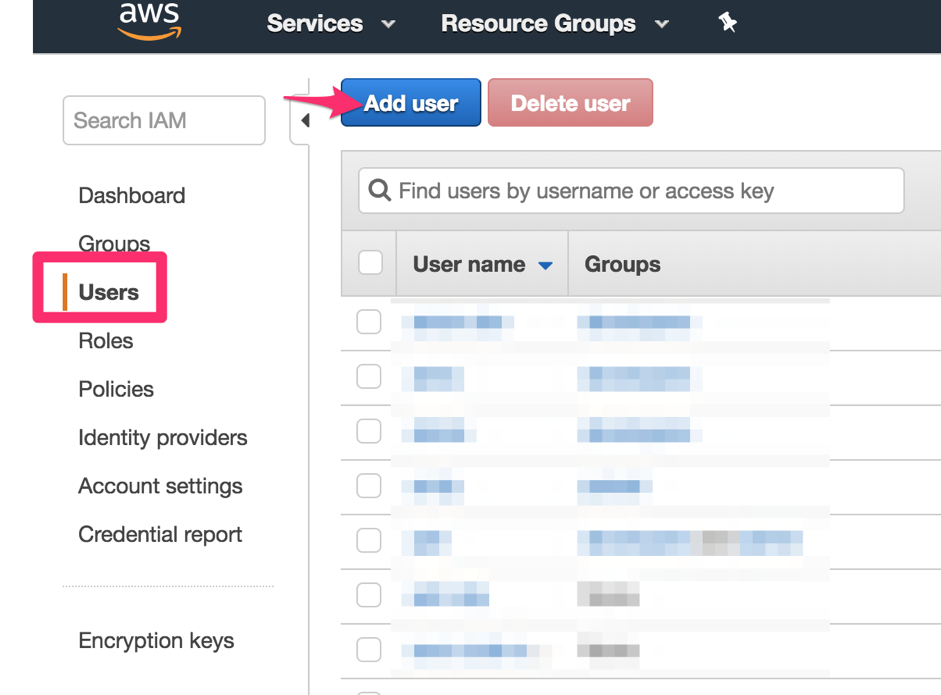Select Identity providers in the sidebar
This screenshot has height=695, width=941.
click(x=162, y=438)
